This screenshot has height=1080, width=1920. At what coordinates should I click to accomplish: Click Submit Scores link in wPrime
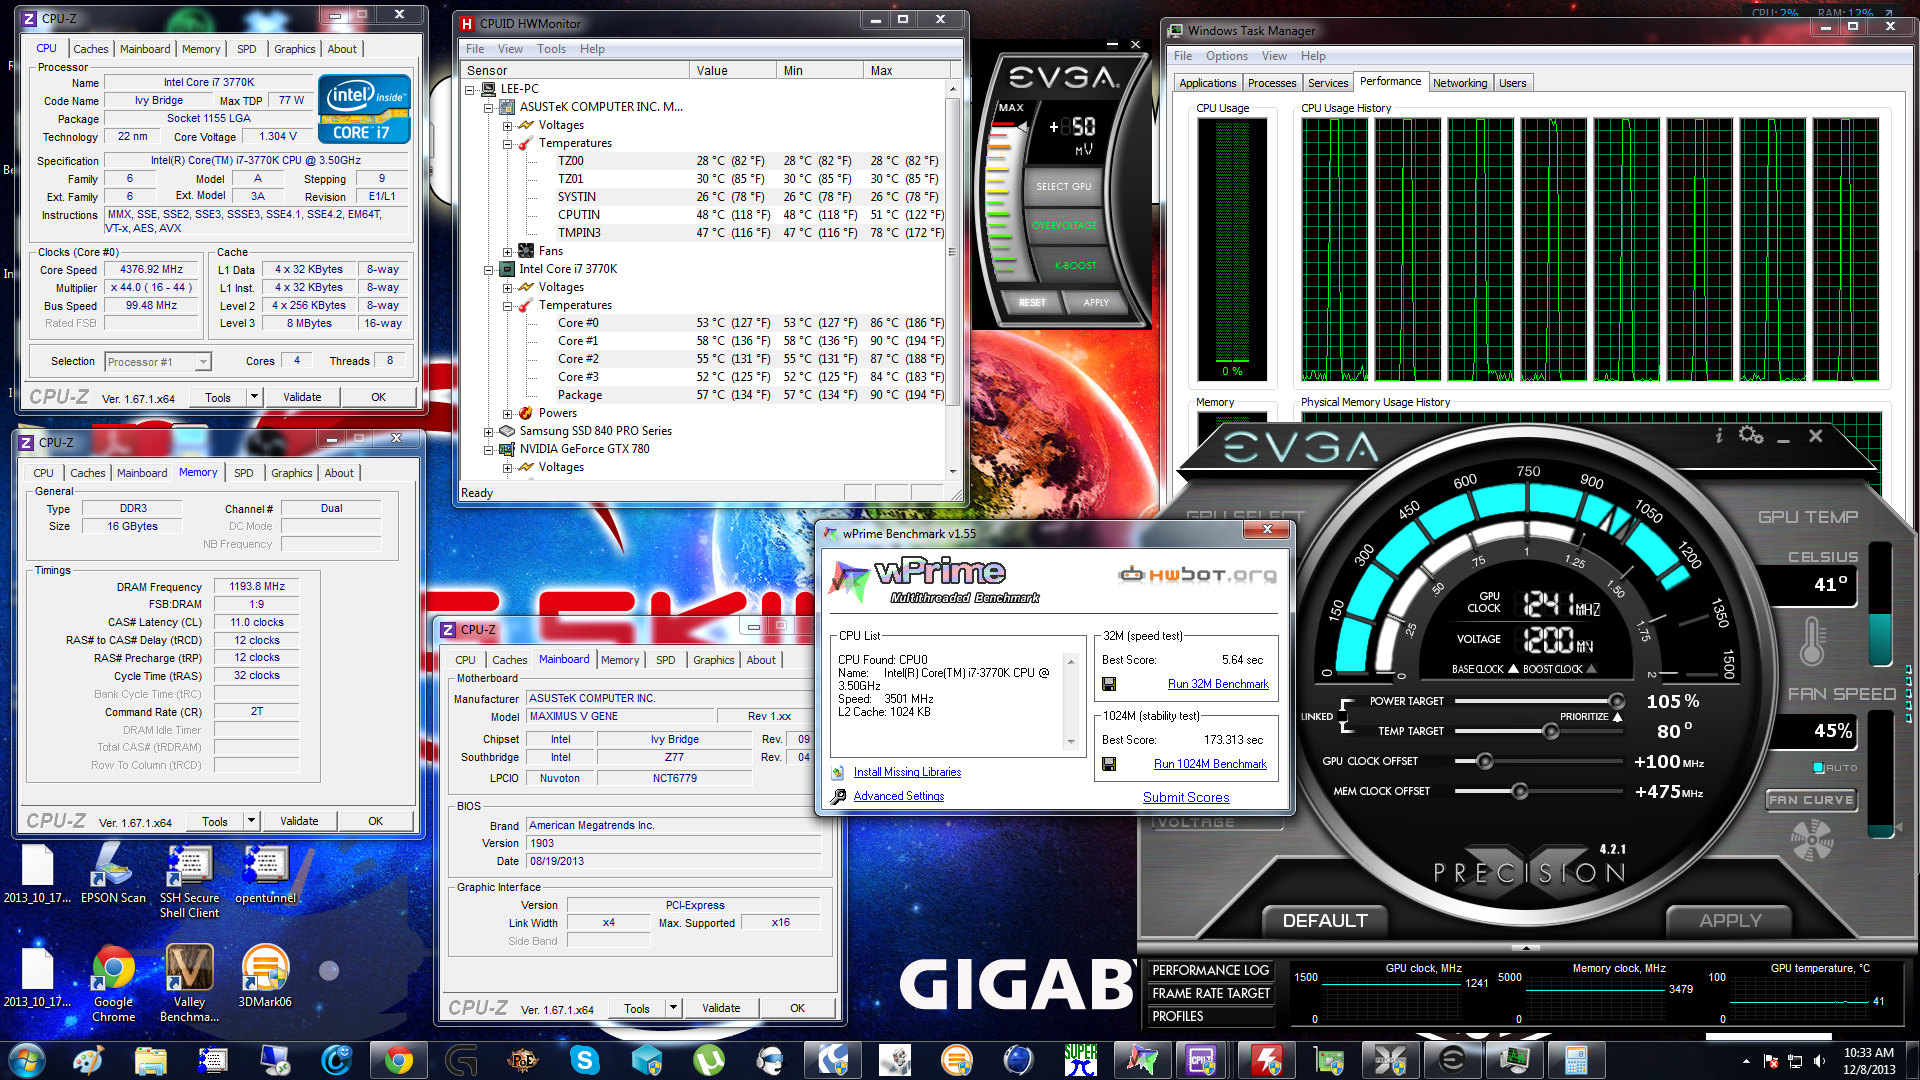(x=1186, y=797)
